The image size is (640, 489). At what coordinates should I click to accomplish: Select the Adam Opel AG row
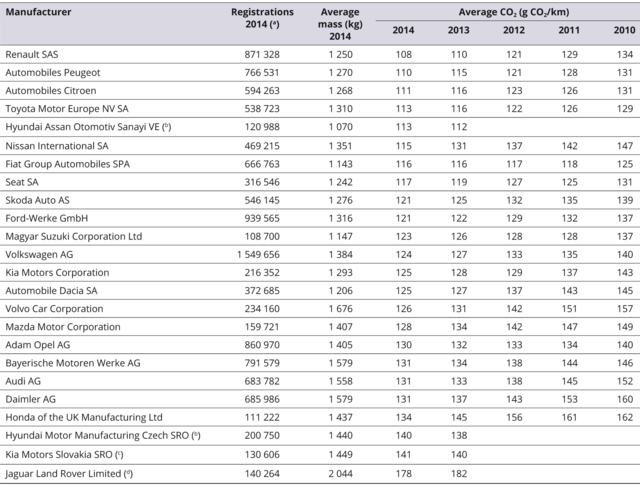click(x=38, y=345)
